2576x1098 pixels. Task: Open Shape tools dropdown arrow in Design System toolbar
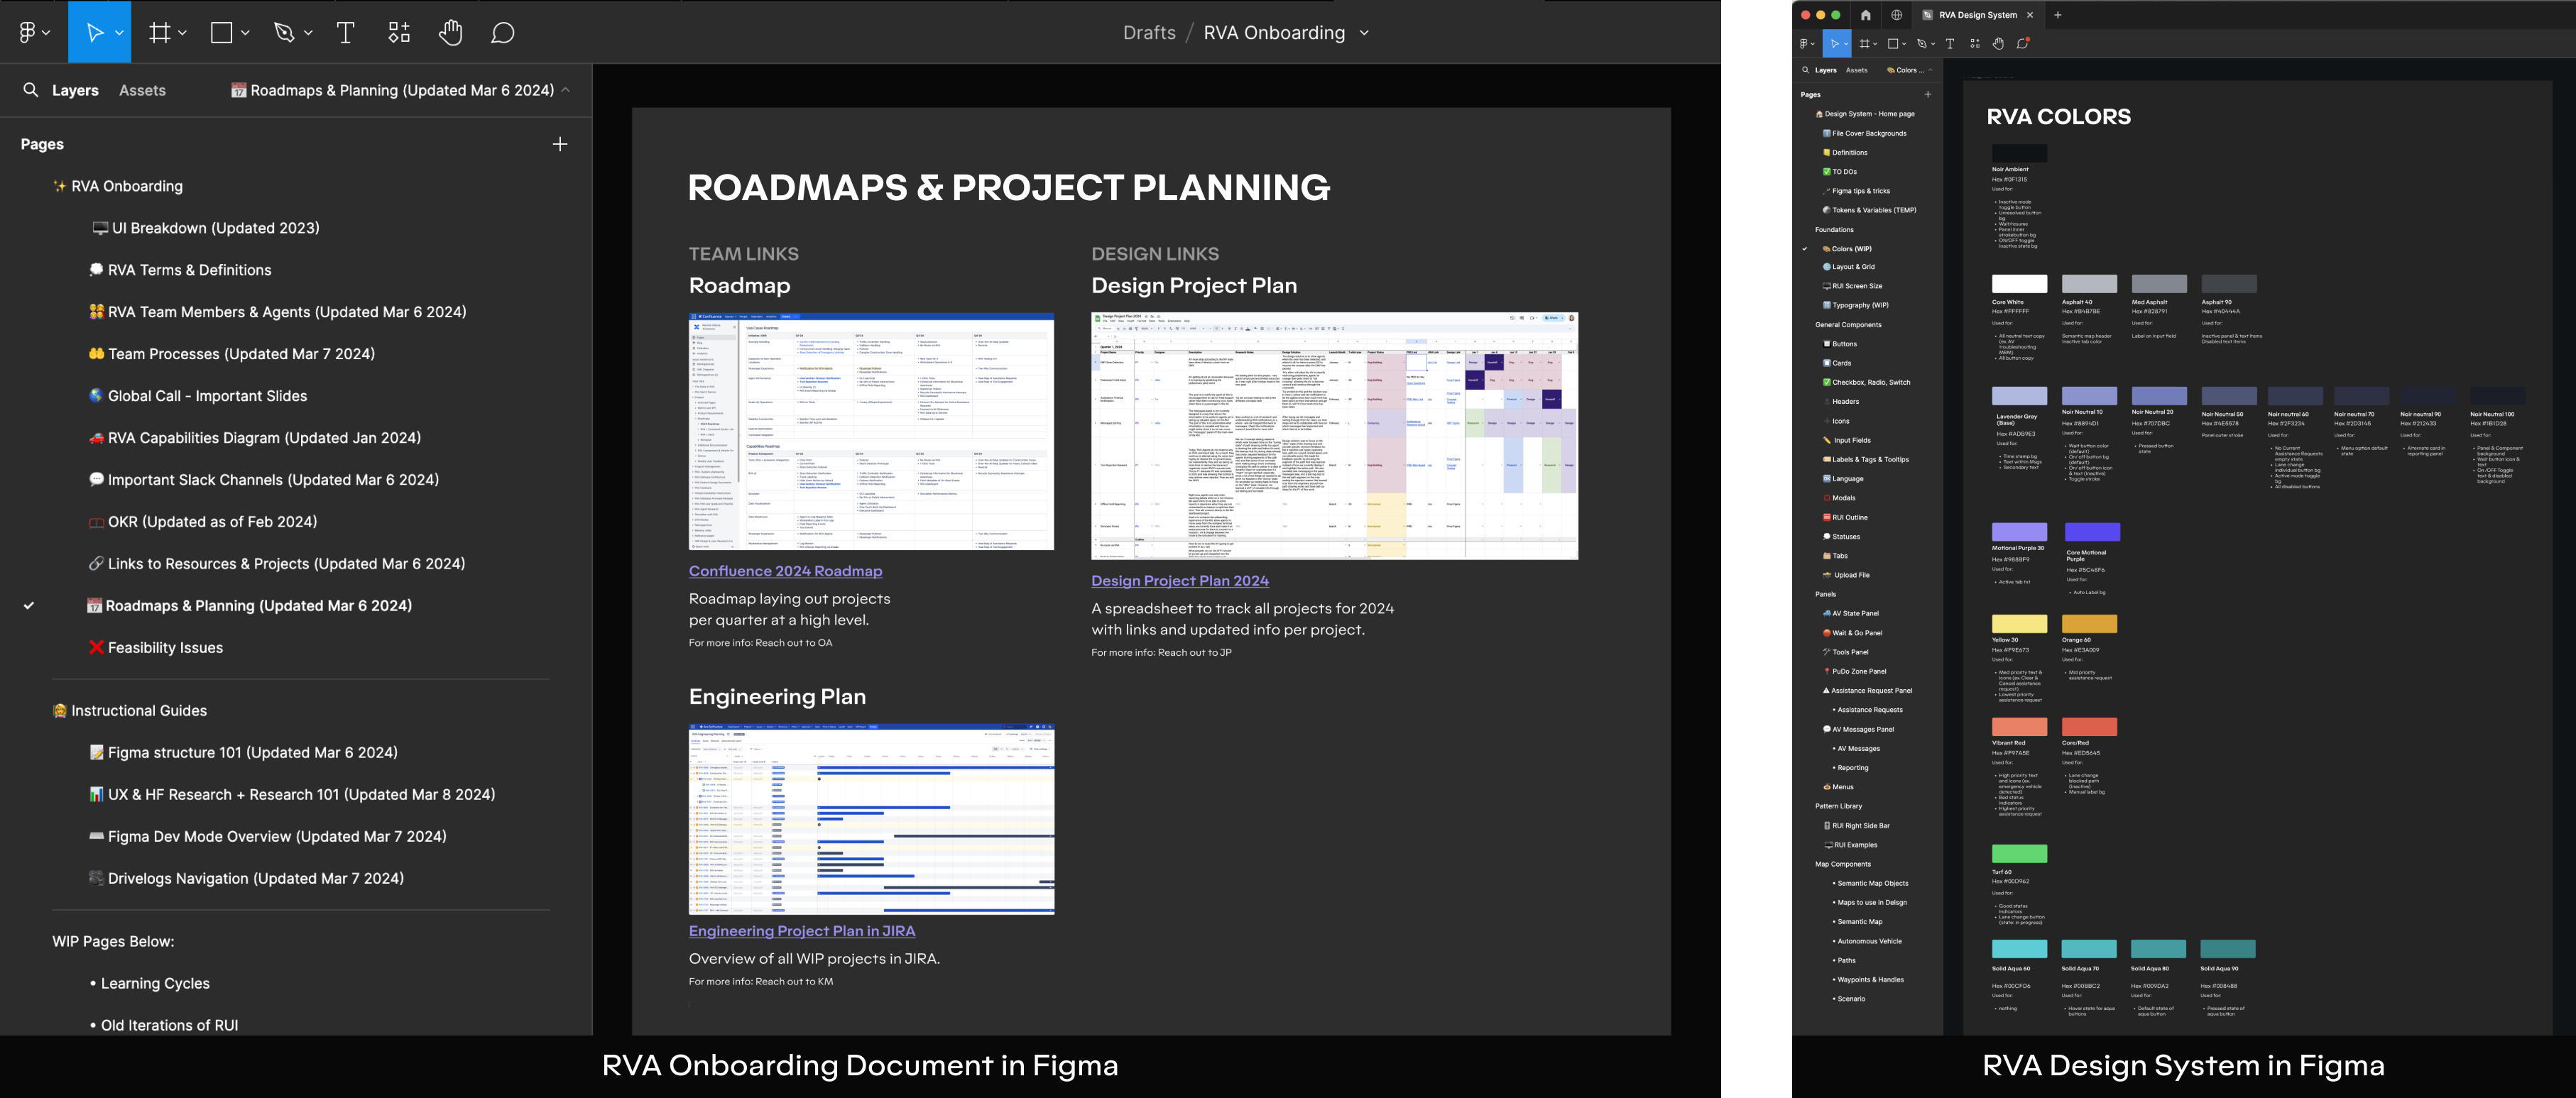pos(1903,44)
